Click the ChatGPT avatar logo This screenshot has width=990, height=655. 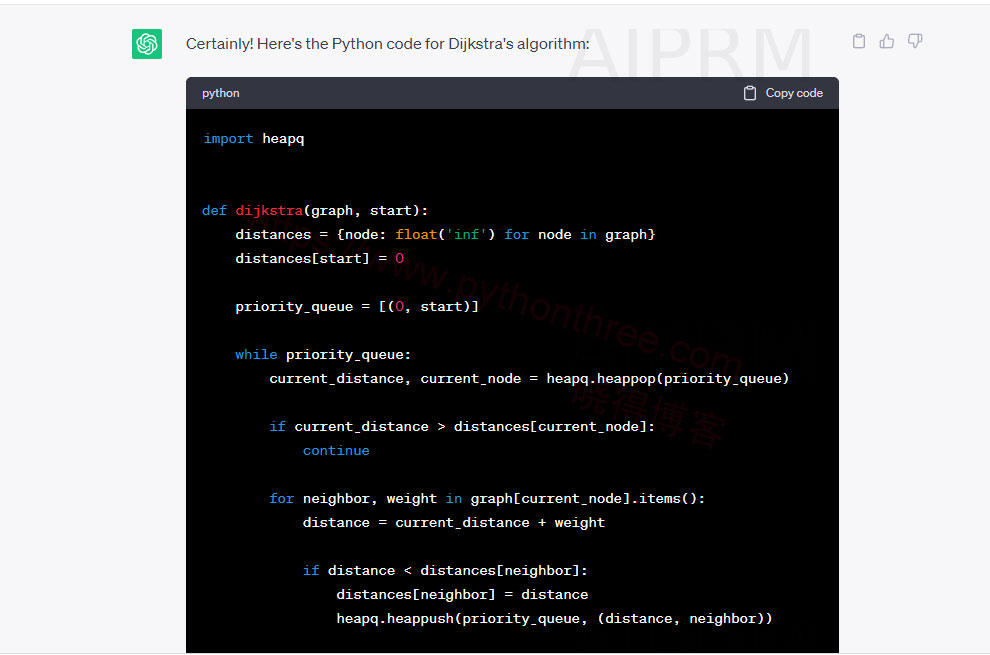(x=146, y=44)
